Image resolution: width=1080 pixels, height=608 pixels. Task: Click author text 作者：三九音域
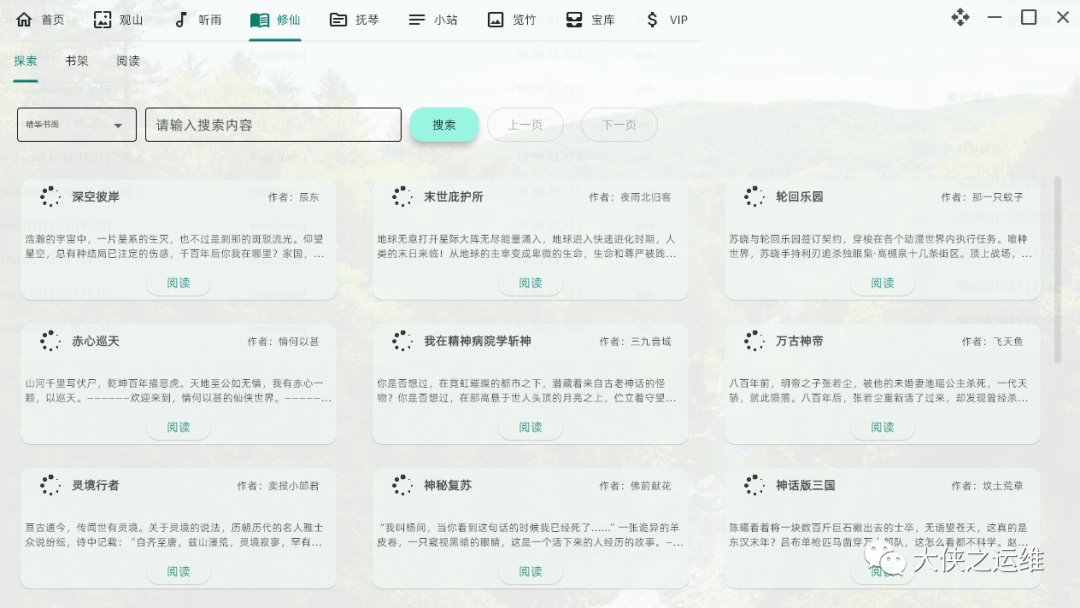click(x=635, y=342)
